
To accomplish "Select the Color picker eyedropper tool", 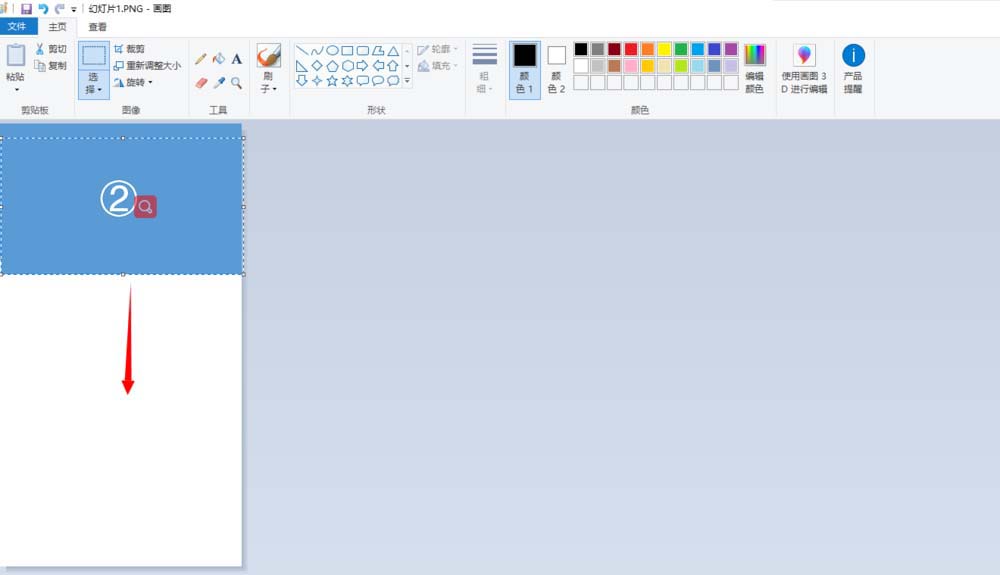I will (x=219, y=83).
